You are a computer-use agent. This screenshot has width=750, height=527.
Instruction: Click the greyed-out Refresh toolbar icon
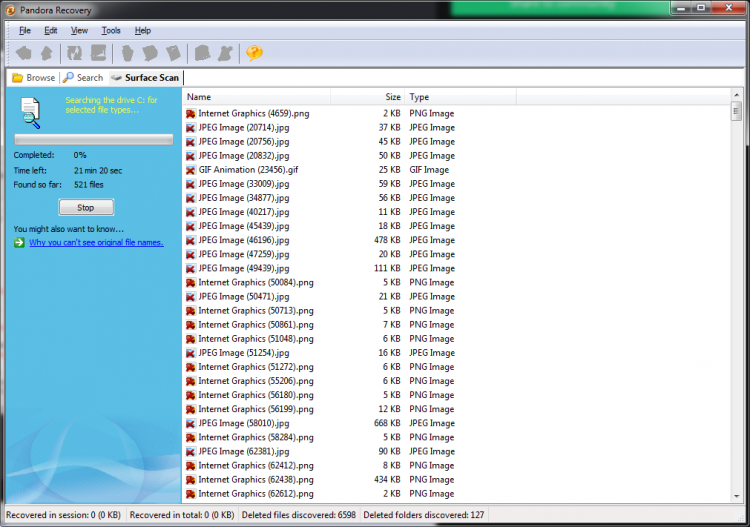point(75,53)
